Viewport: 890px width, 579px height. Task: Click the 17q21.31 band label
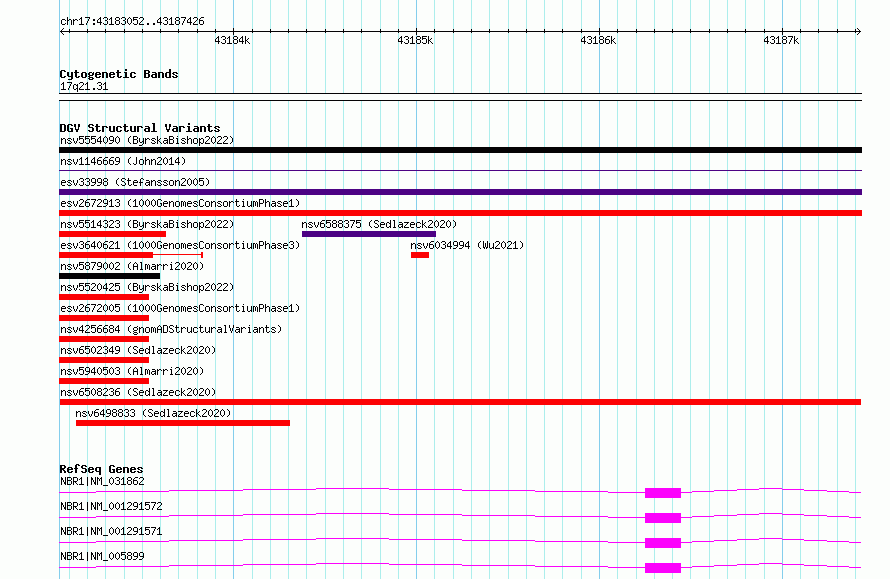coord(84,86)
